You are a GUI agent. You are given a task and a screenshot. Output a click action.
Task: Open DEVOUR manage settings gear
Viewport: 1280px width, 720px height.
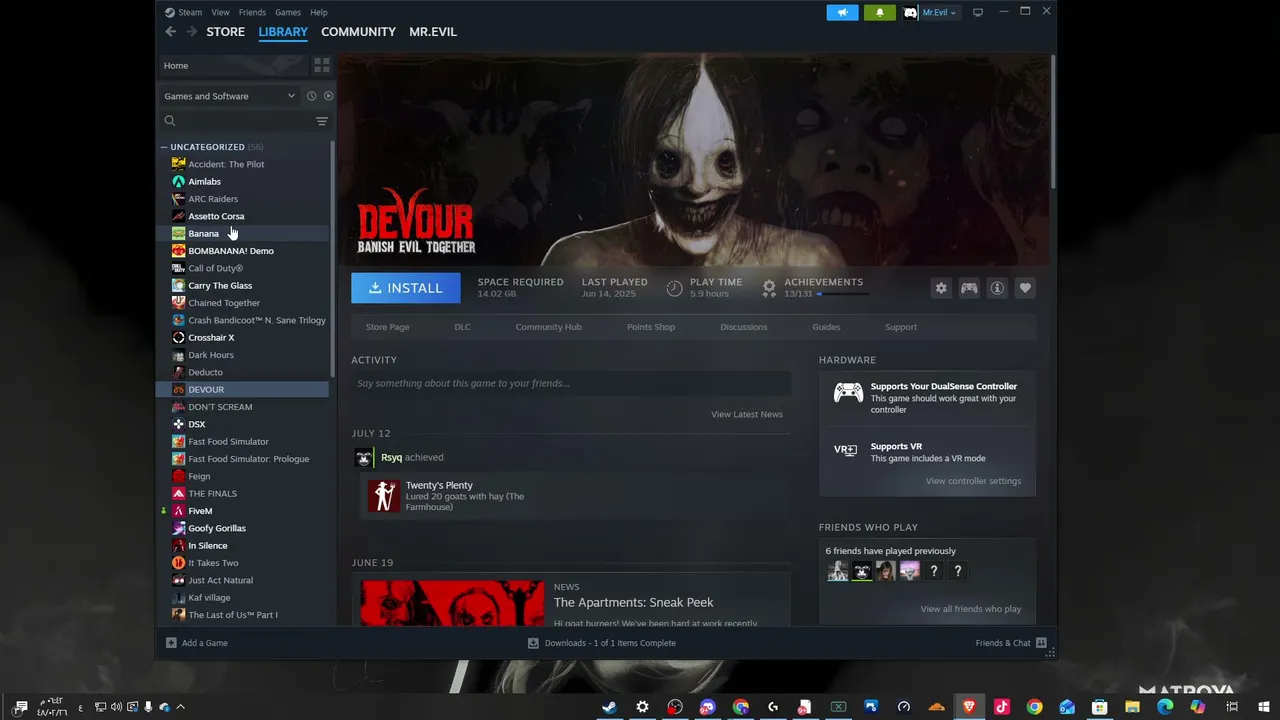[x=941, y=288]
